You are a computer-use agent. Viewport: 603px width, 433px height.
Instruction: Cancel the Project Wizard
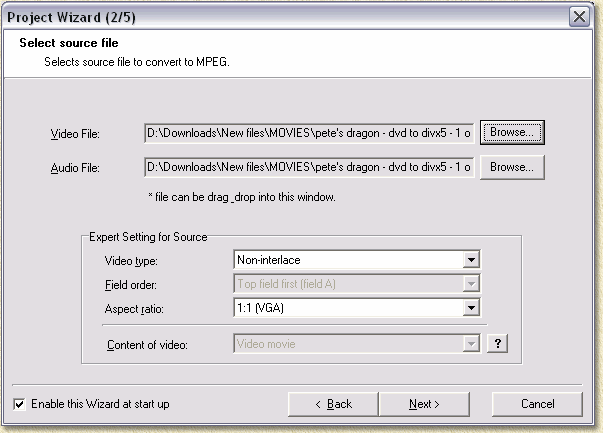click(537, 404)
